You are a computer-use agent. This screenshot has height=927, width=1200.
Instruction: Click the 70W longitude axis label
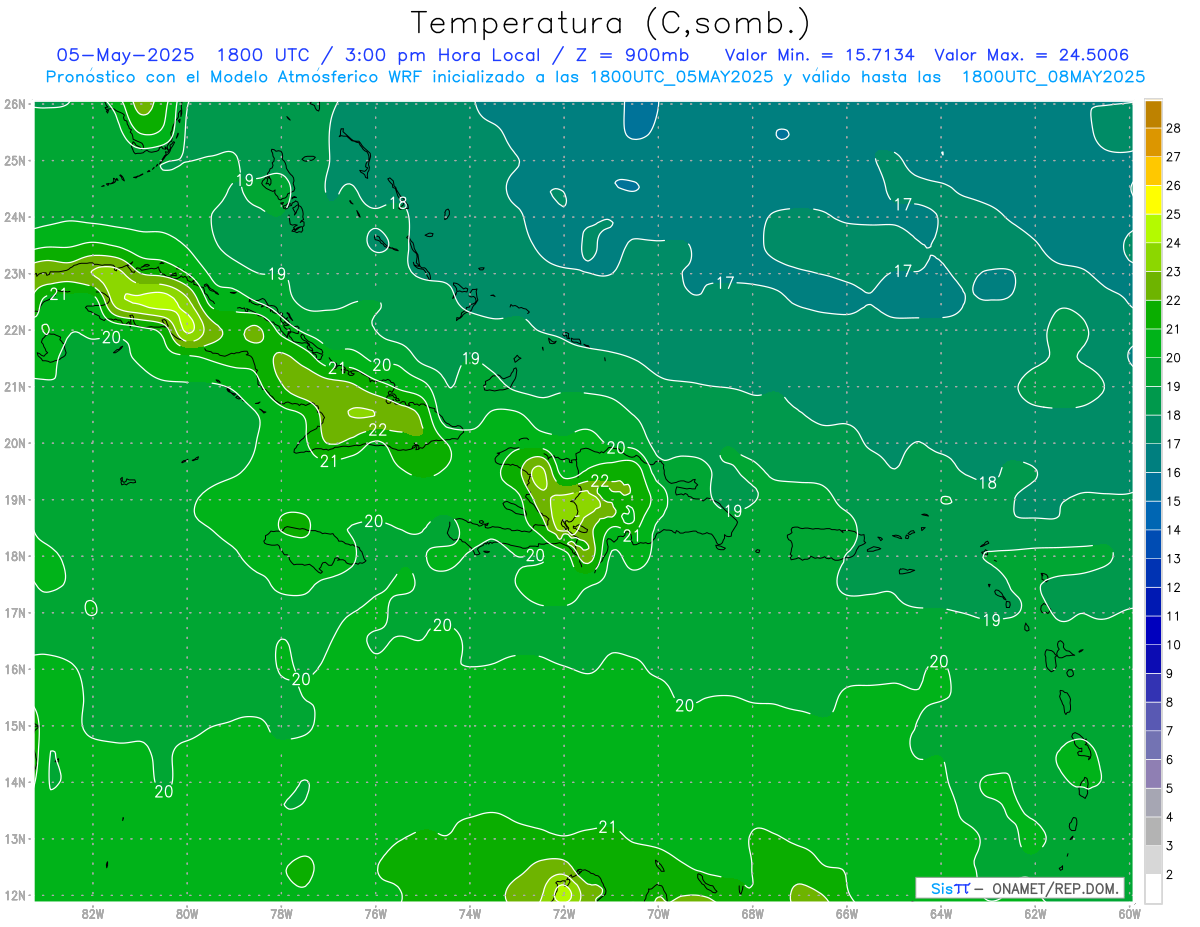click(x=658, y=913)
